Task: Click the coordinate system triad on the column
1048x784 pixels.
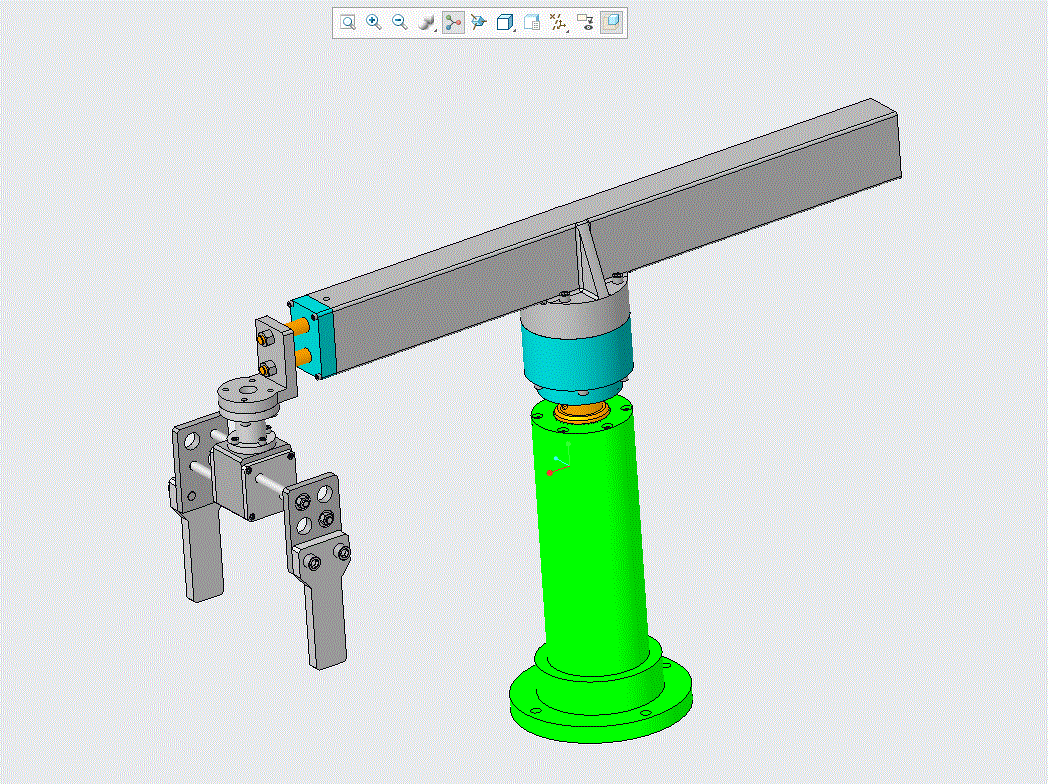Action: 560,460
